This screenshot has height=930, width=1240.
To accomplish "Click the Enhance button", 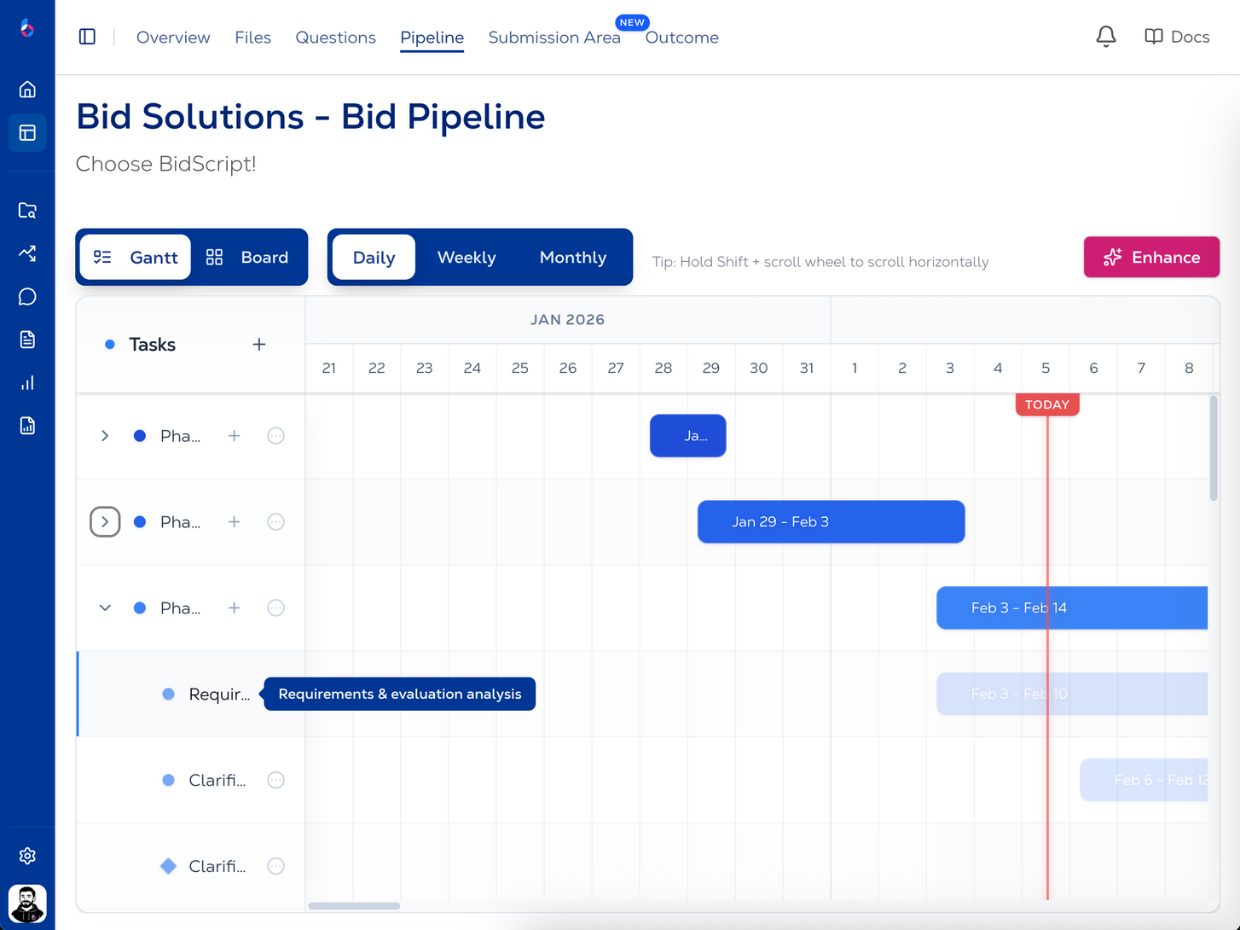I will pos(1151,257).
